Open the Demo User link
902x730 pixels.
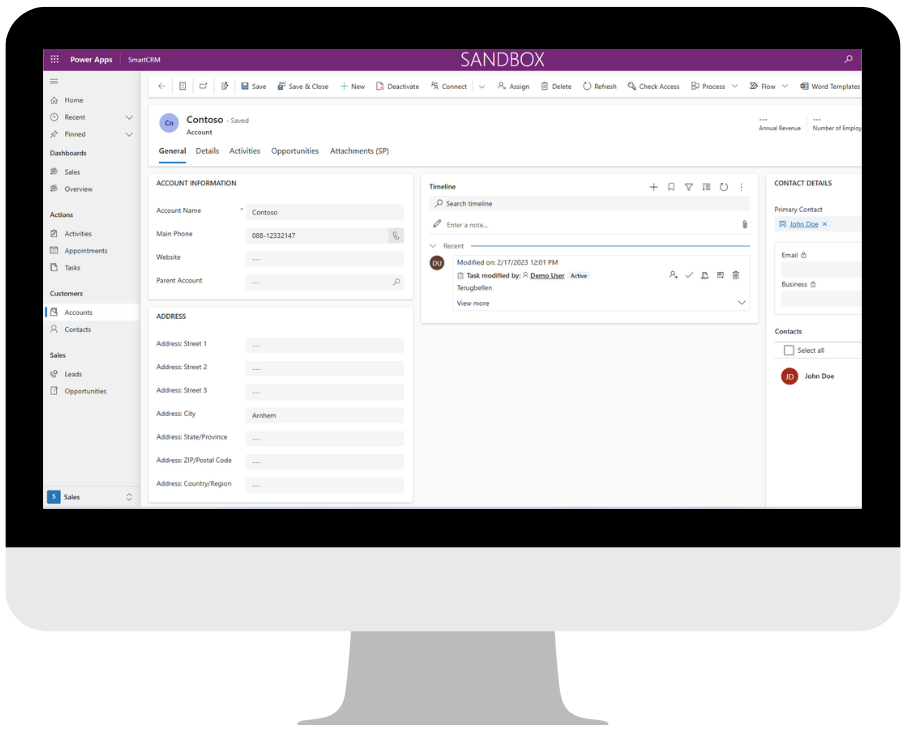tap(546, 275)
